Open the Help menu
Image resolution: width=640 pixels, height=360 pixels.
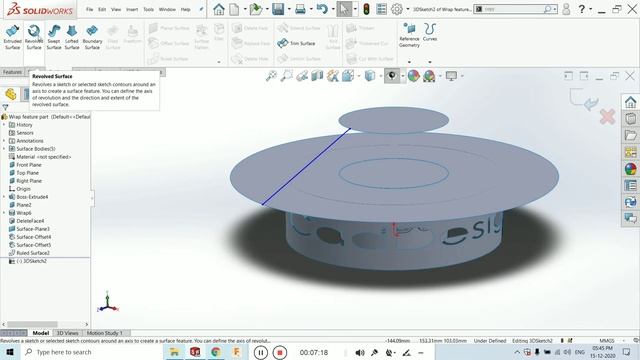(186, 9)
